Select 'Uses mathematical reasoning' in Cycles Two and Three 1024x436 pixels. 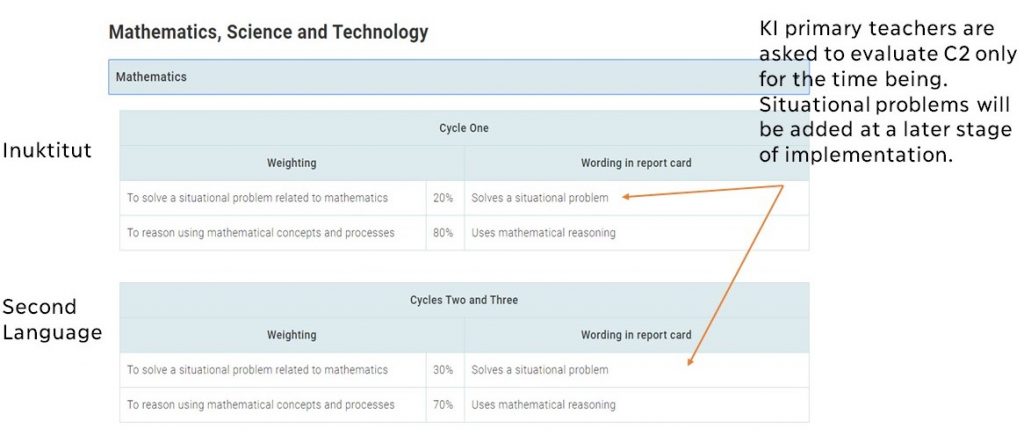point(543,405)
